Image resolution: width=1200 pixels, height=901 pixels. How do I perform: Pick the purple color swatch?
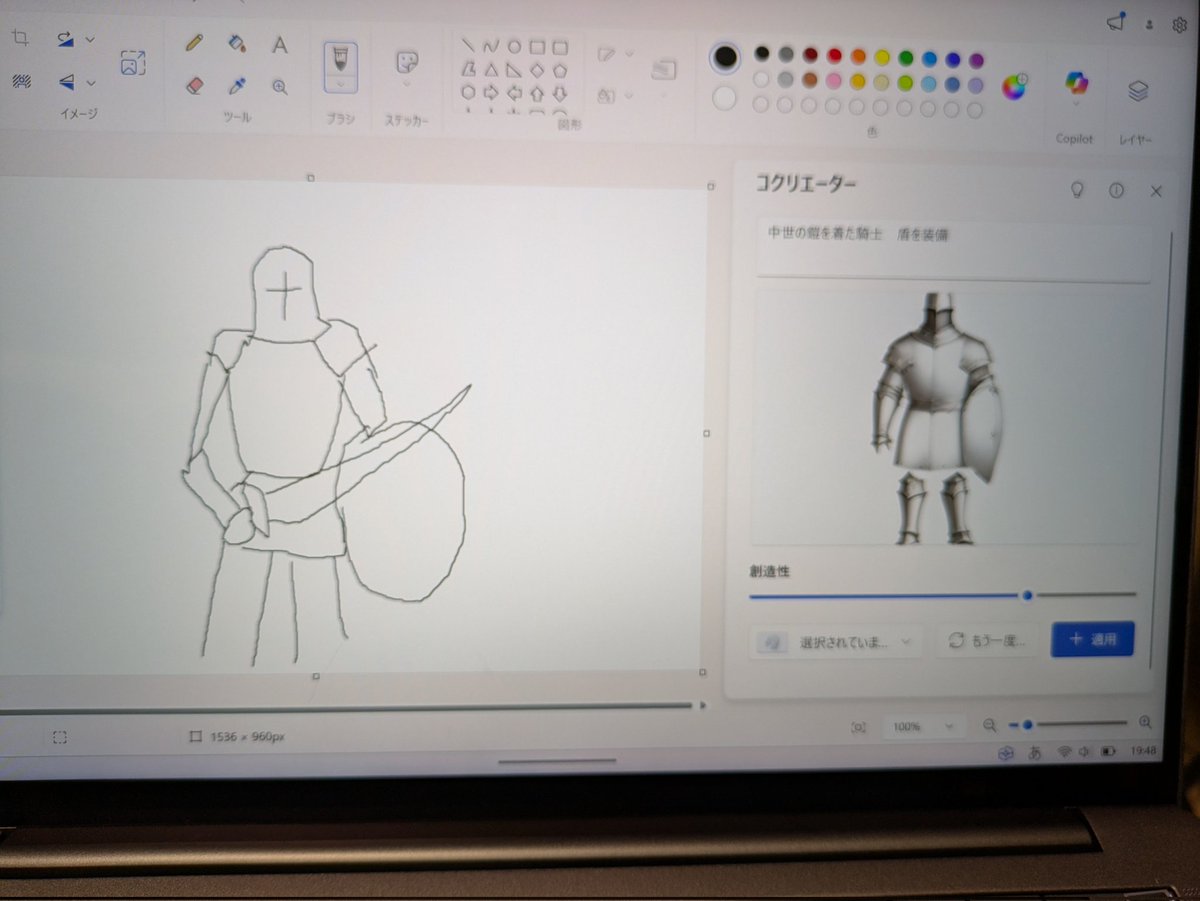(977, 60)
